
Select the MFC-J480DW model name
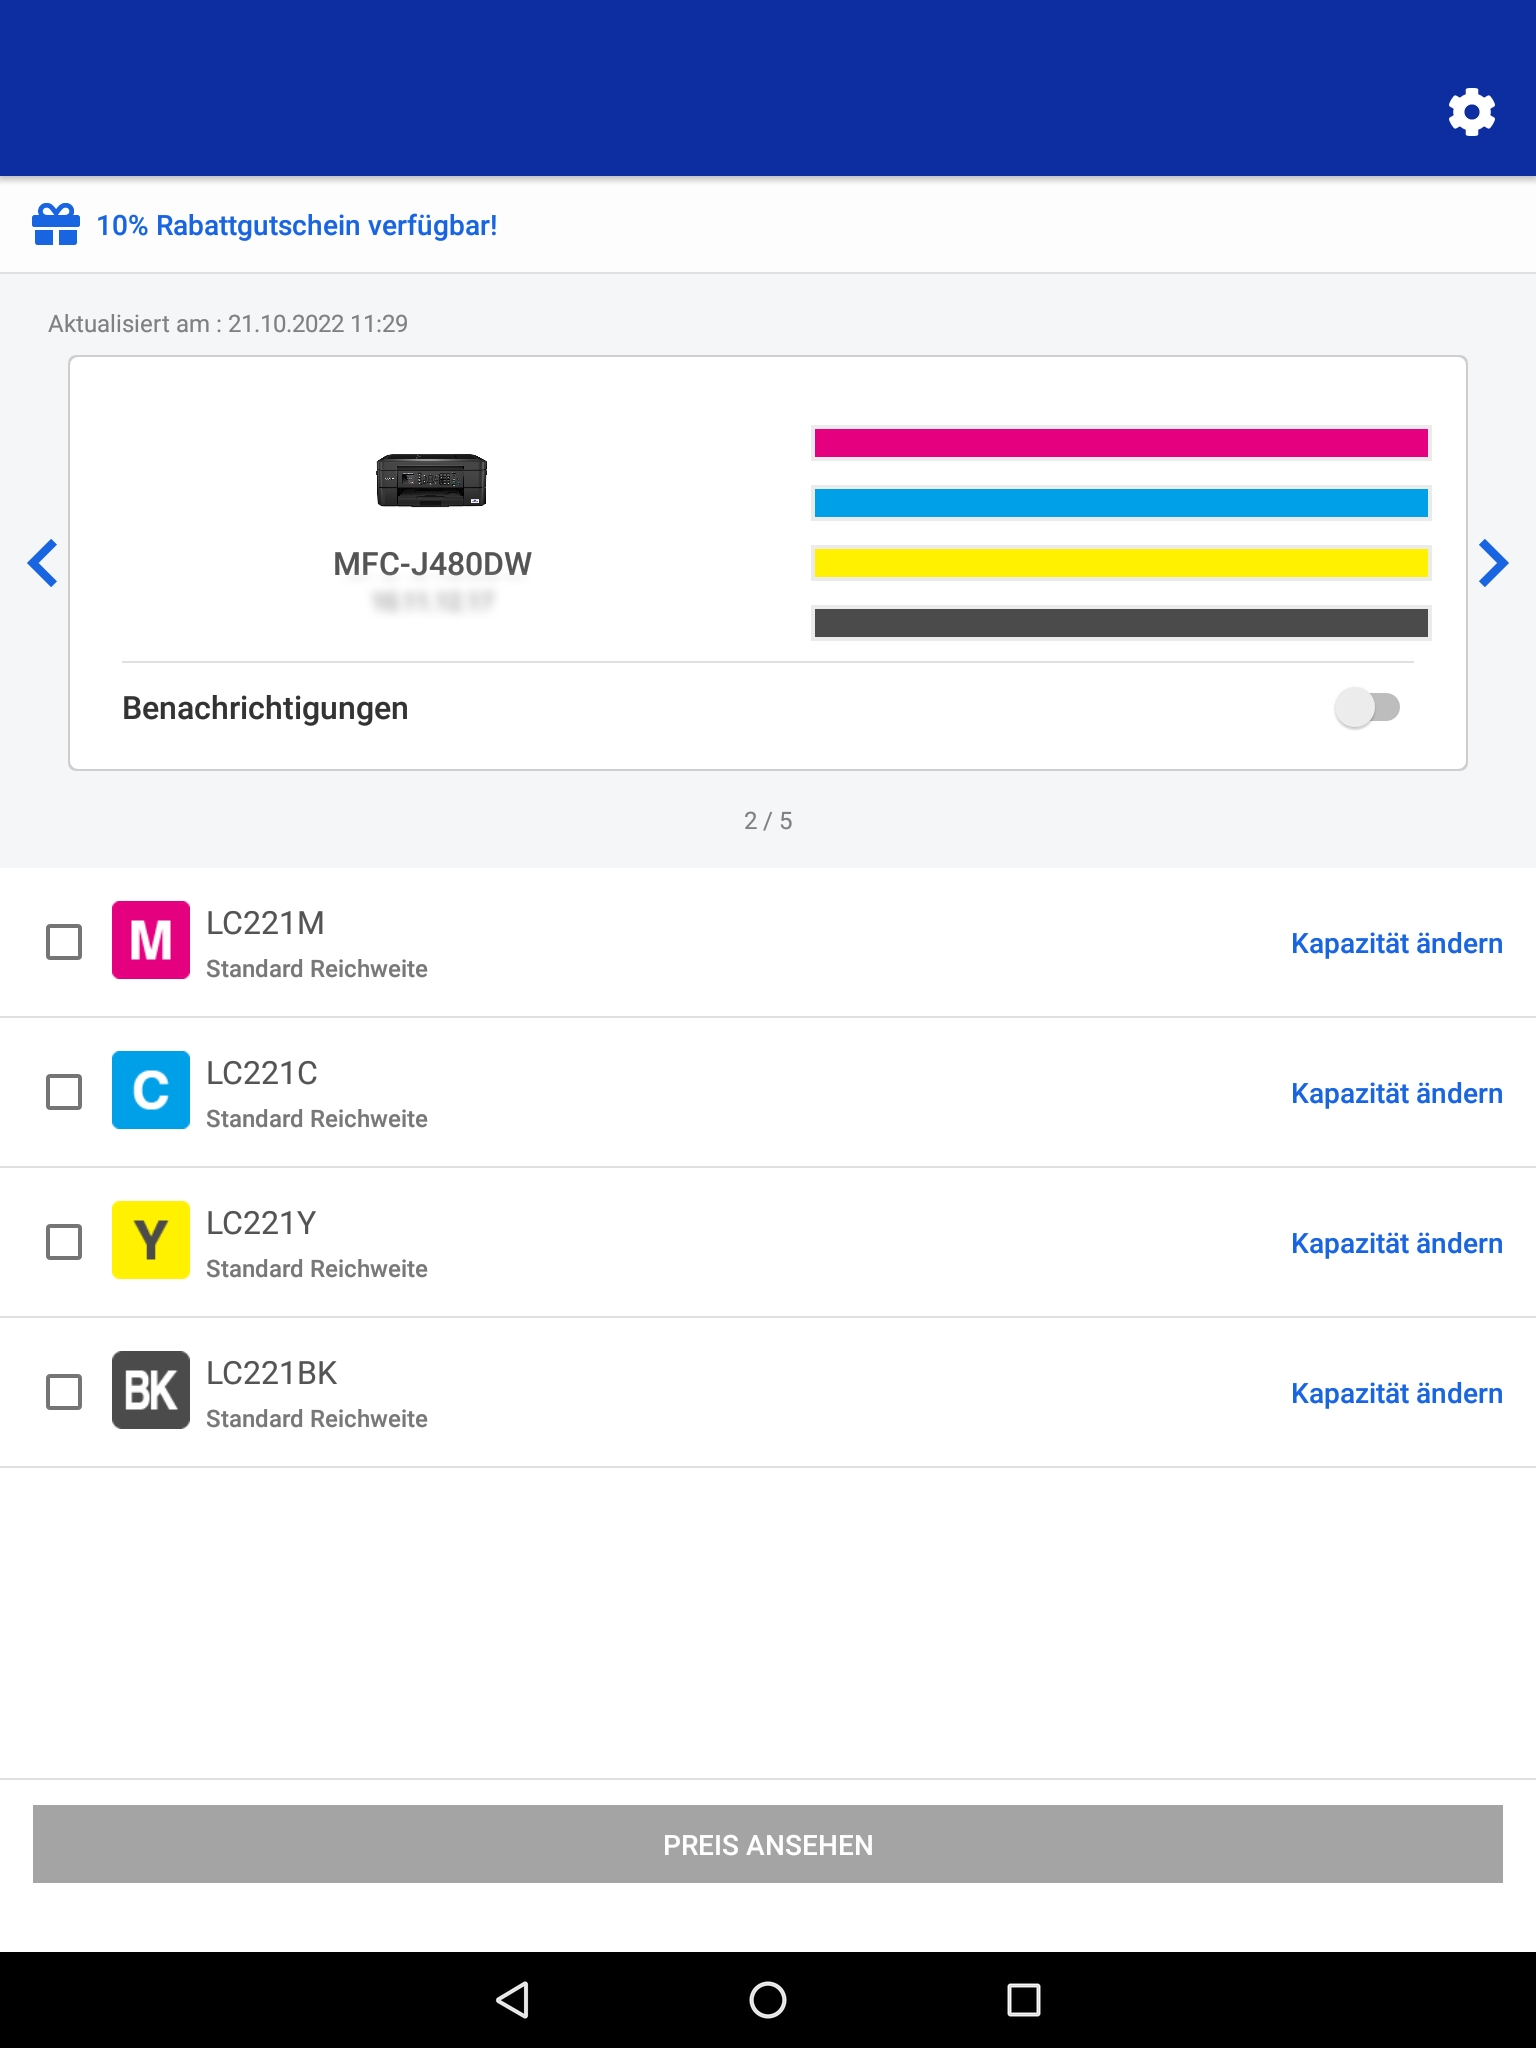(x=432, y=564)
